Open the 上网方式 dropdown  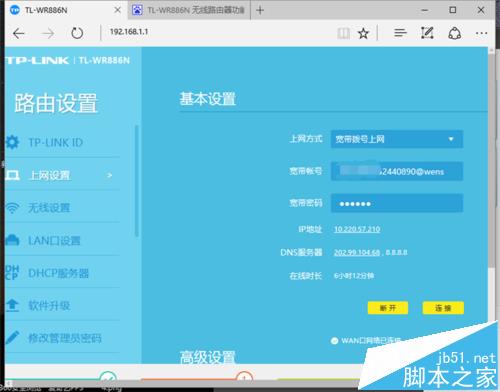click(x=397, y=139)
